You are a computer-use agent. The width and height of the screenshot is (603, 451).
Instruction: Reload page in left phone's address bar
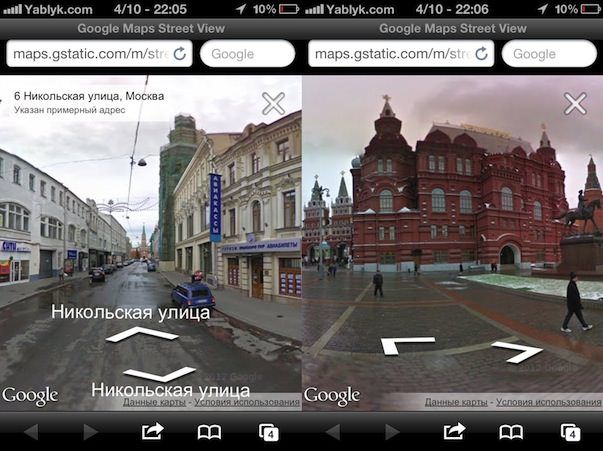[180, 54]
